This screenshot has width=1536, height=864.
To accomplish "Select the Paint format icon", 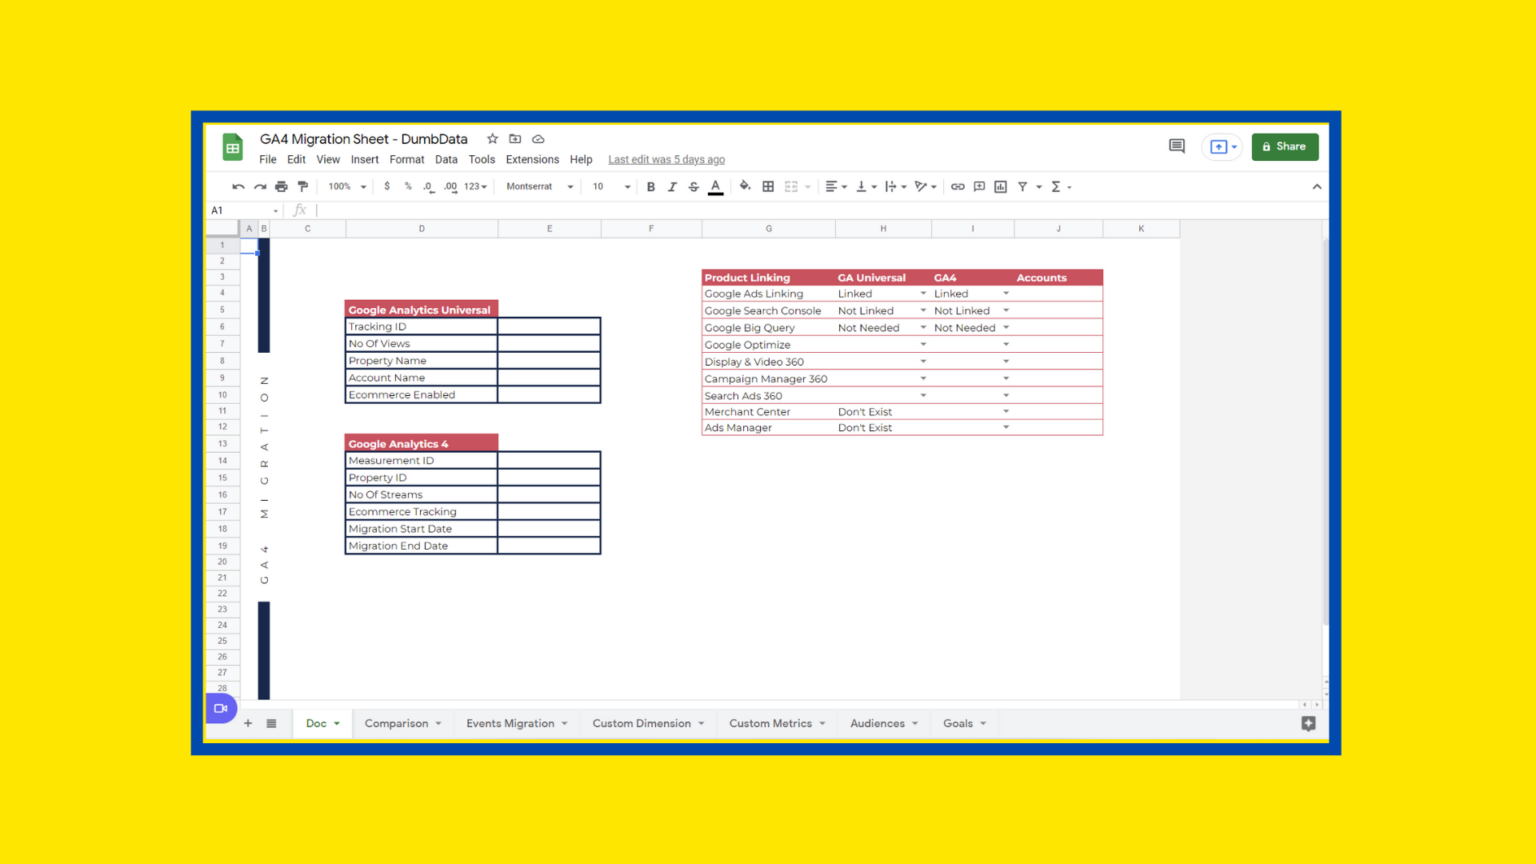I will click(303, 186).
